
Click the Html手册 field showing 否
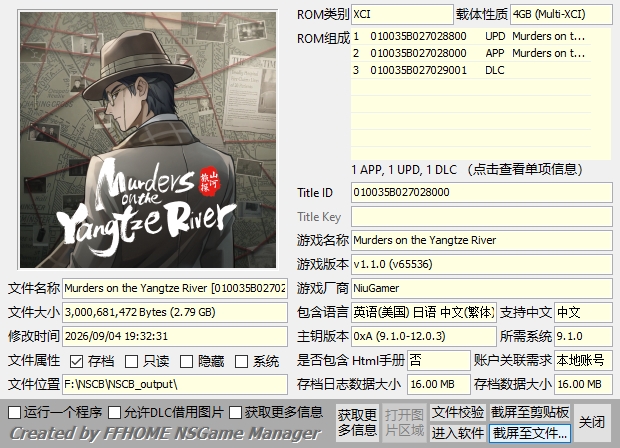click(x=439, y=360)
